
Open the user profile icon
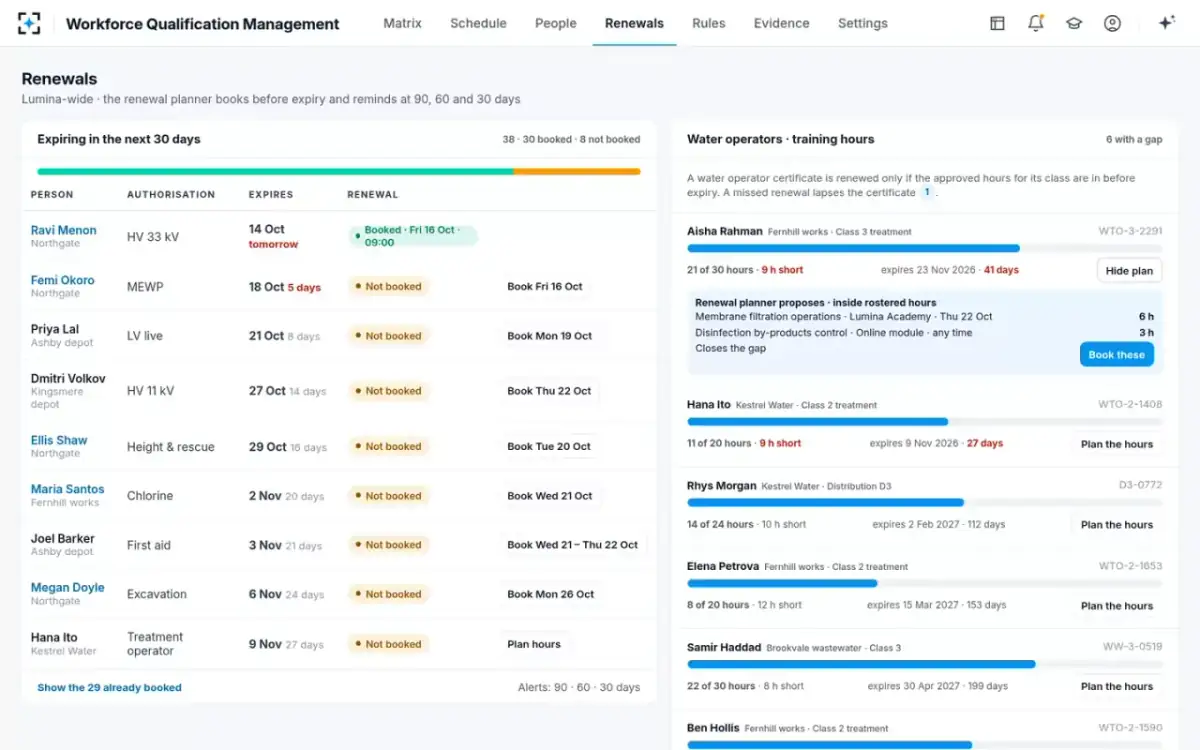pyautogui.click(x=1112, y=23)
